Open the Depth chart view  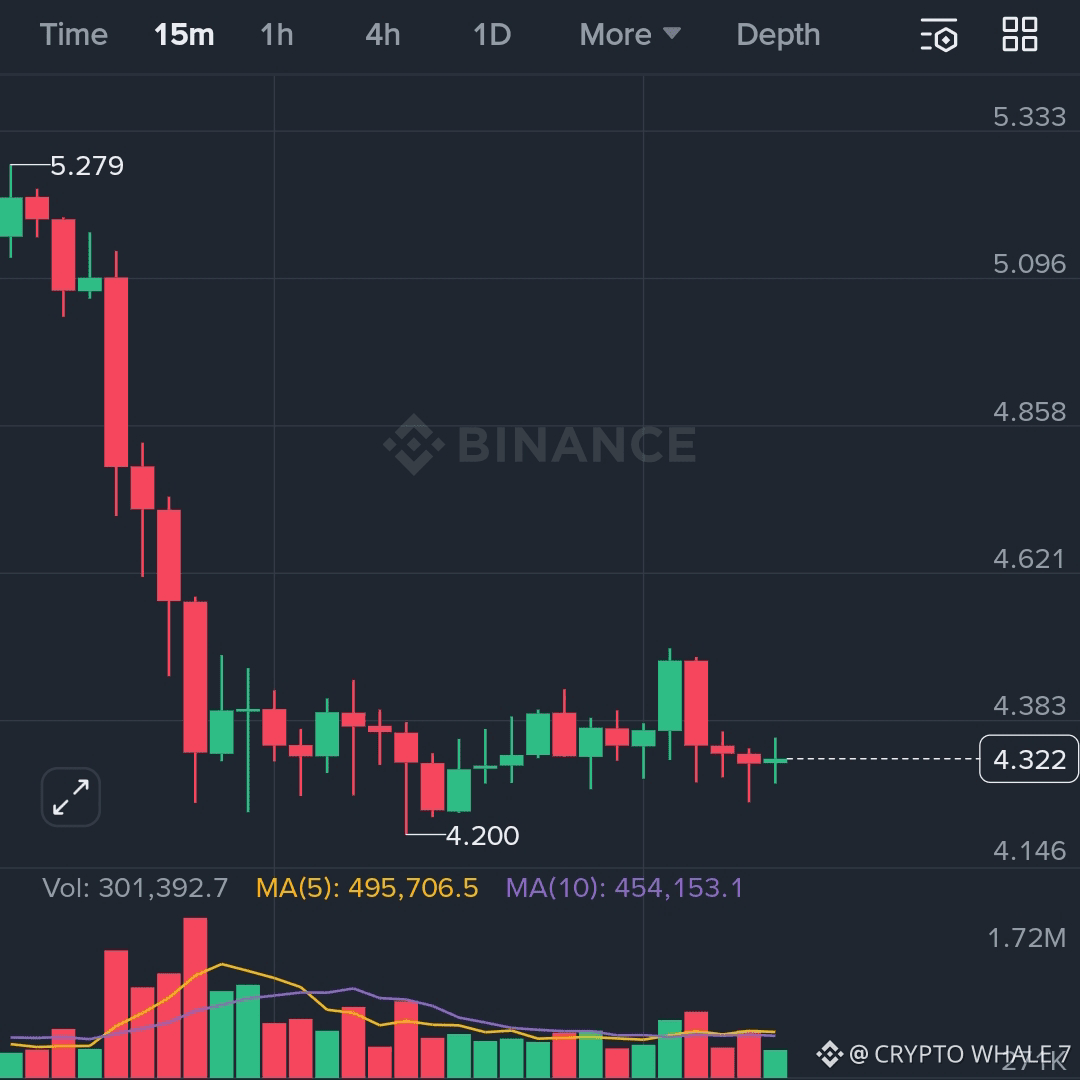778,34
